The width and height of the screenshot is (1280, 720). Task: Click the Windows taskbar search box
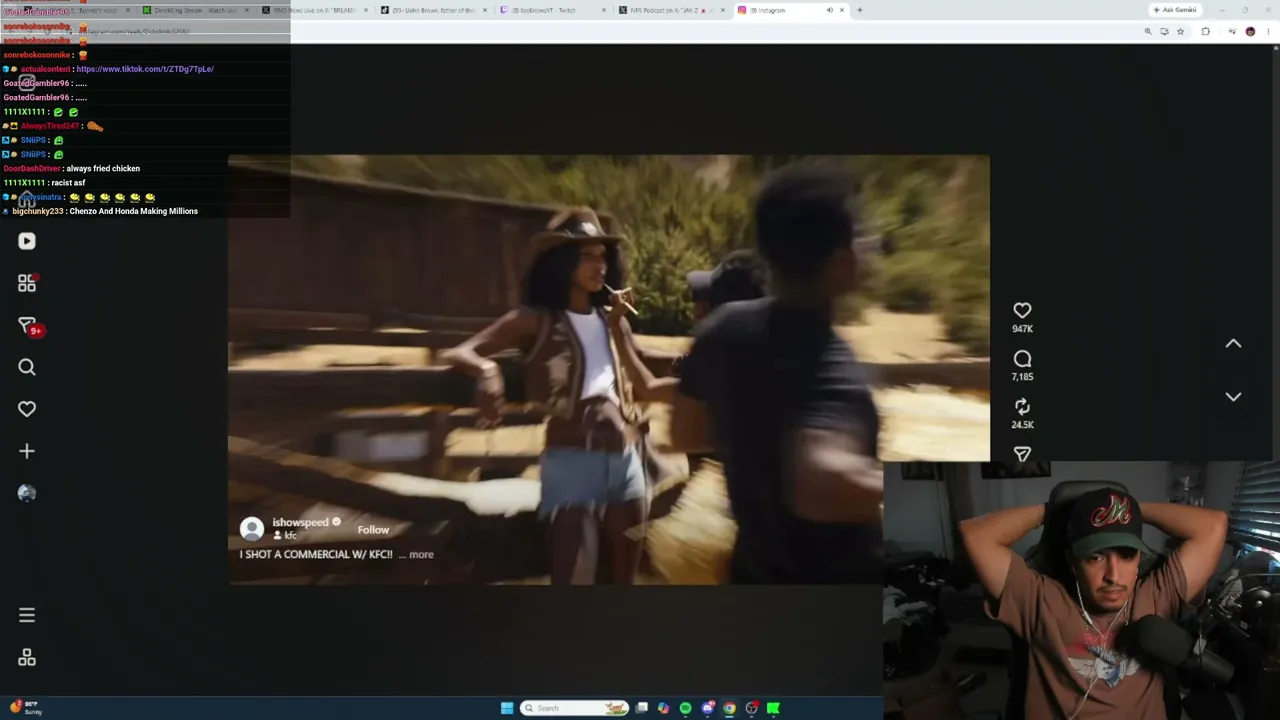pyautogui.click(x=575, y=708)
